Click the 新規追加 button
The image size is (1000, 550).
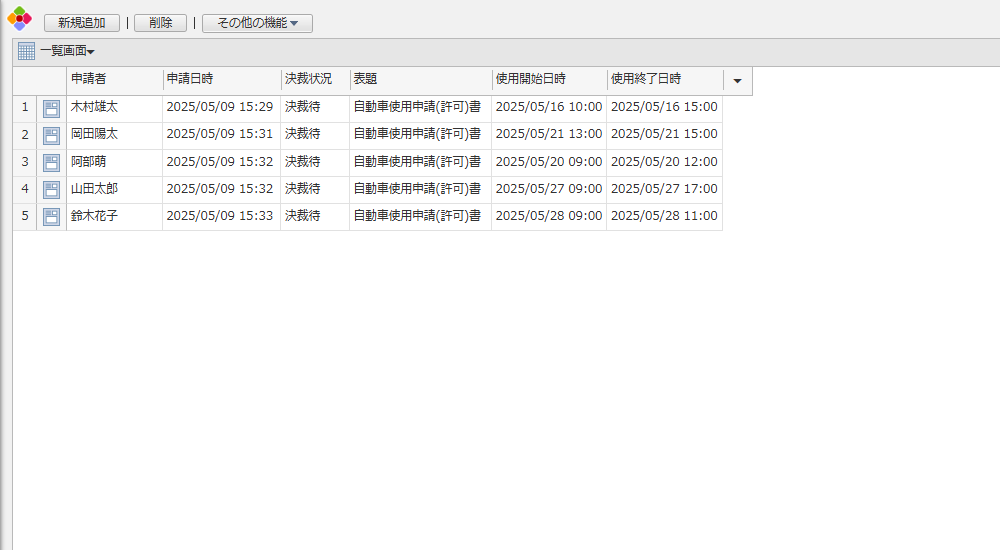82,23
